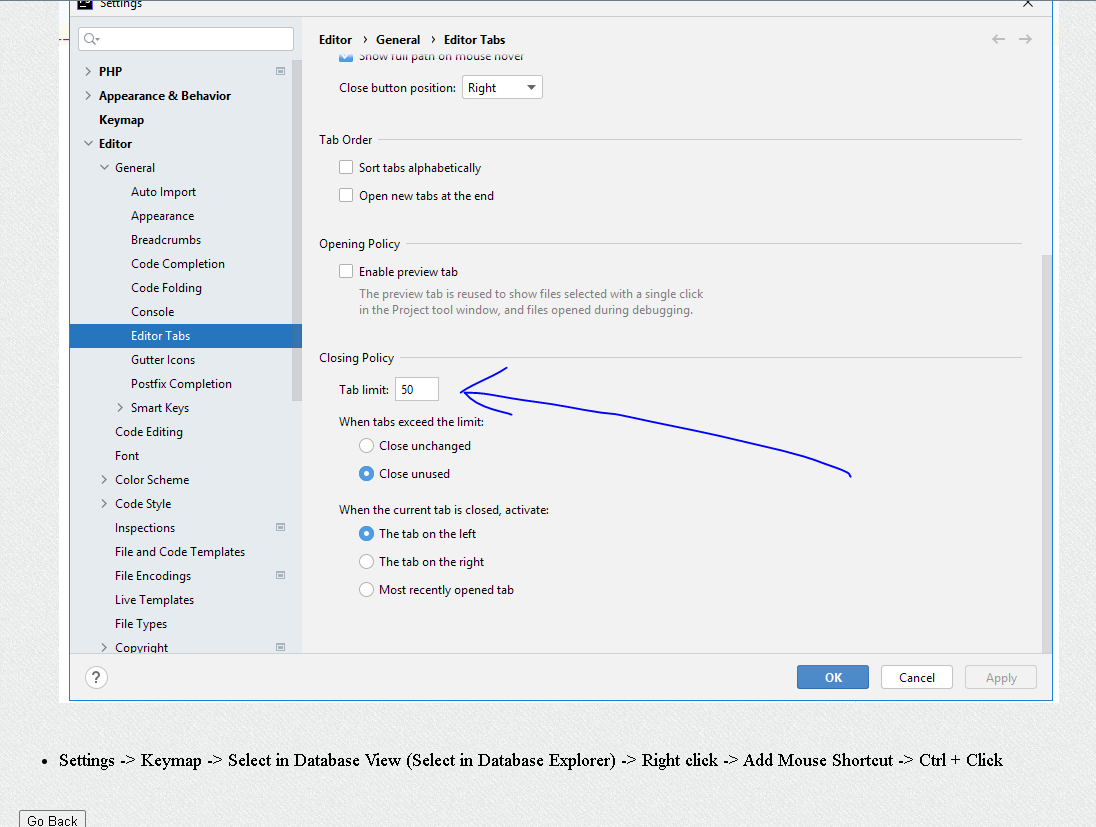This screenshot has height=827, width=1096.
Task: Click General in the breadcrumb path
Action: pos(398,40)
